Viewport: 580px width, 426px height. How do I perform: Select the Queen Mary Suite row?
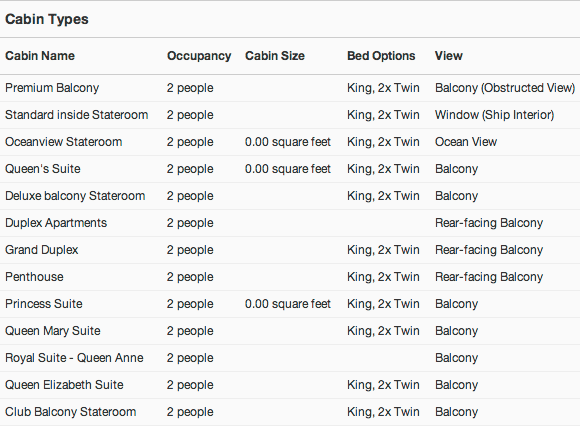(290, 331)
